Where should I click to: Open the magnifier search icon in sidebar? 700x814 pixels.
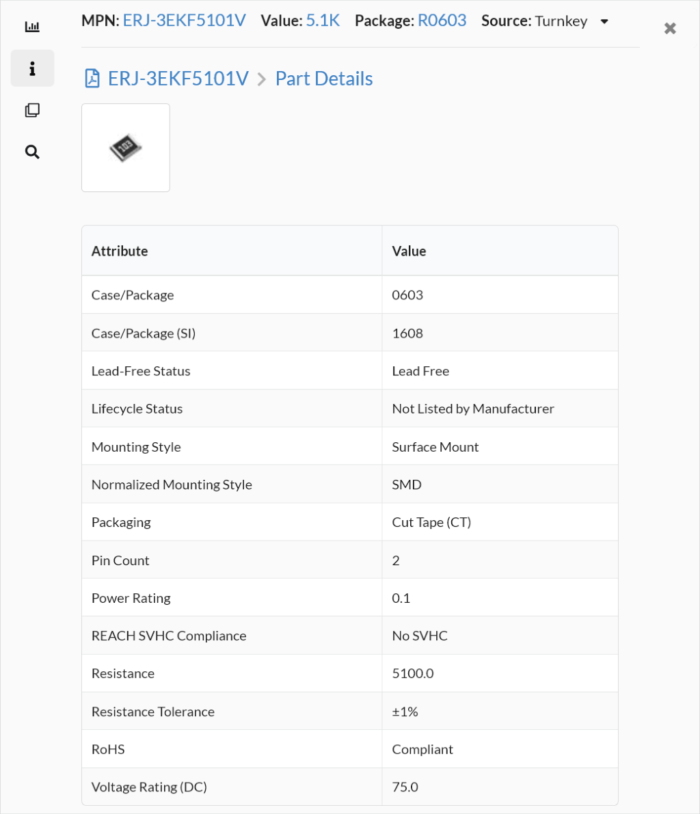pyautogui.click(x=32, y=152)
